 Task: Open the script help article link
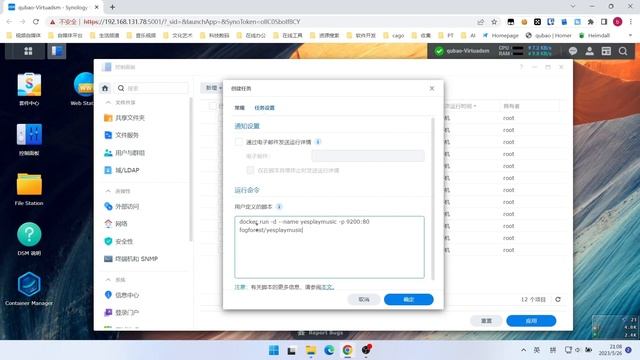328,287
